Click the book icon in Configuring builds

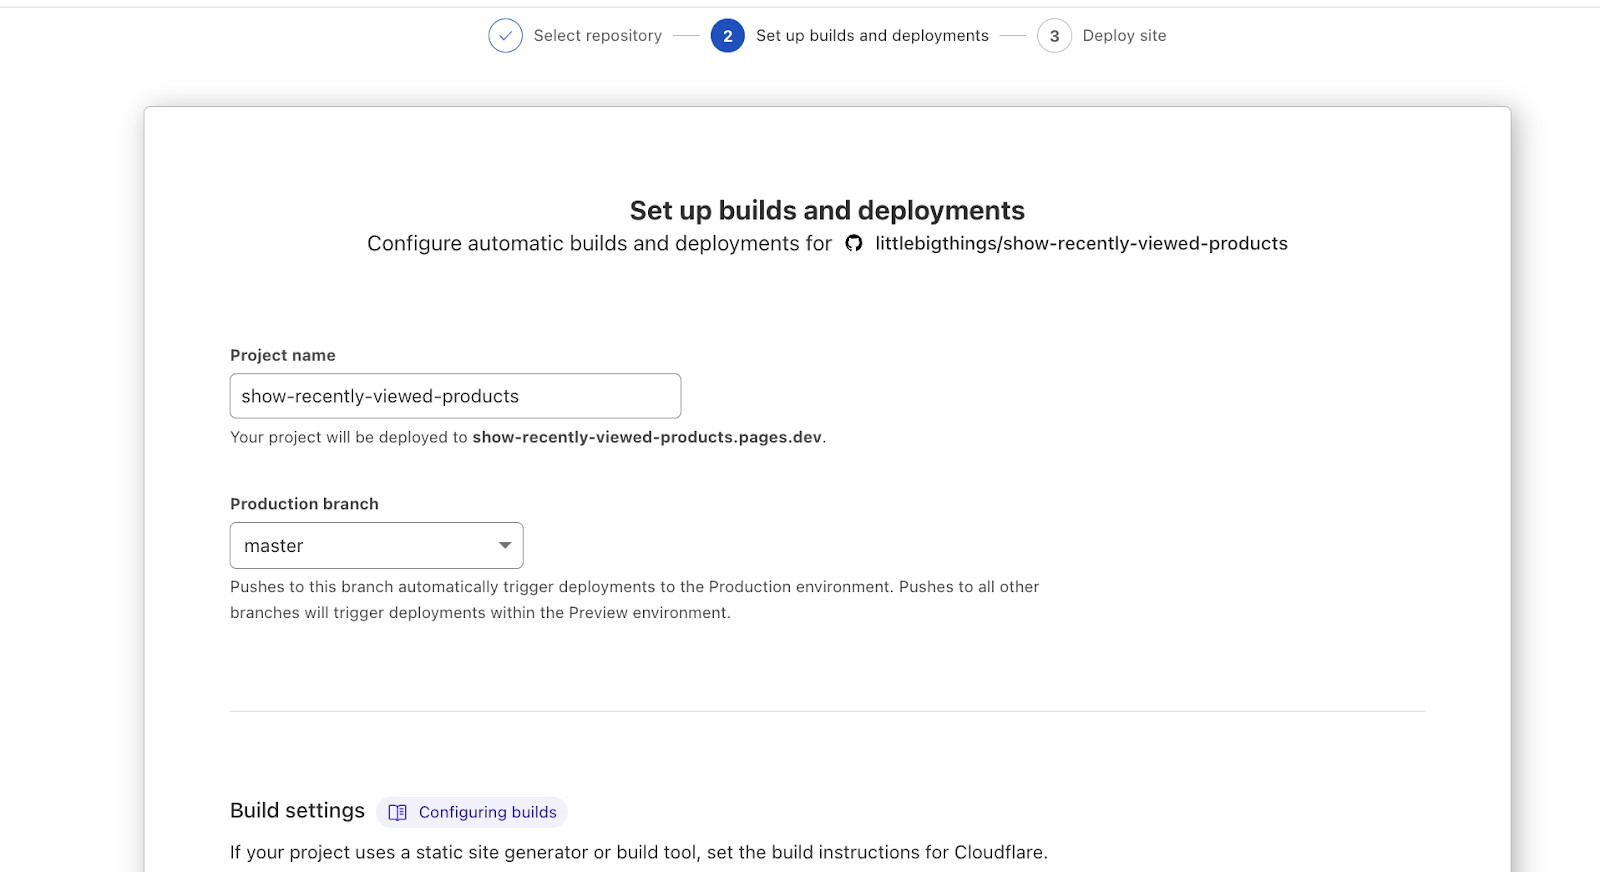coord(397,812)
